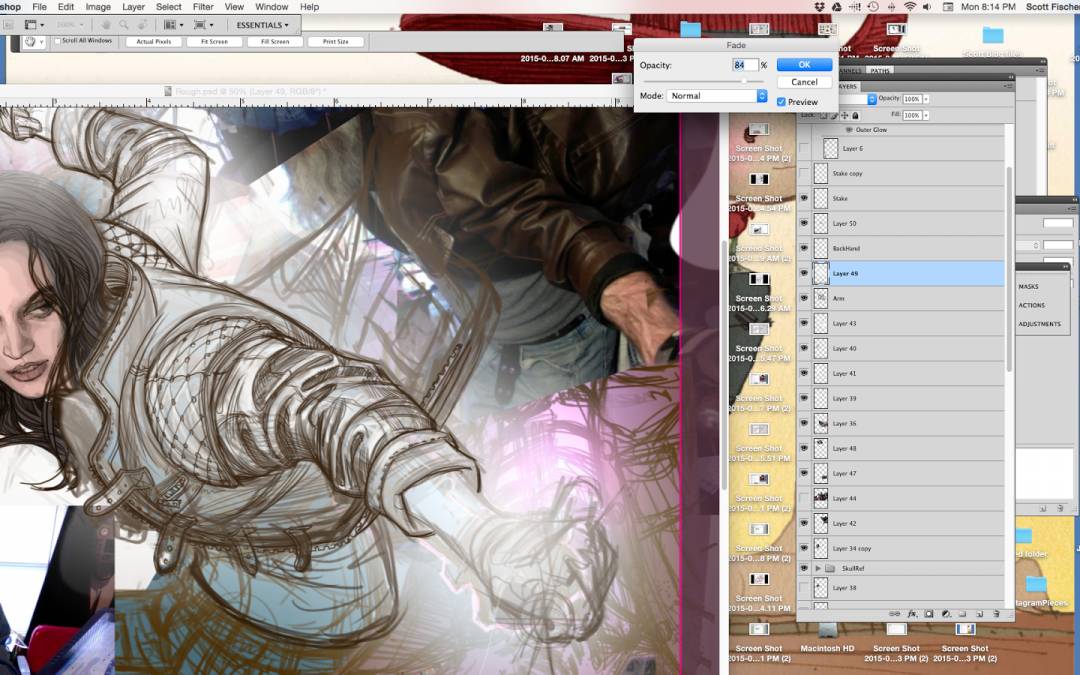Open the Adjustments panel label

(x=1039, y=324)
